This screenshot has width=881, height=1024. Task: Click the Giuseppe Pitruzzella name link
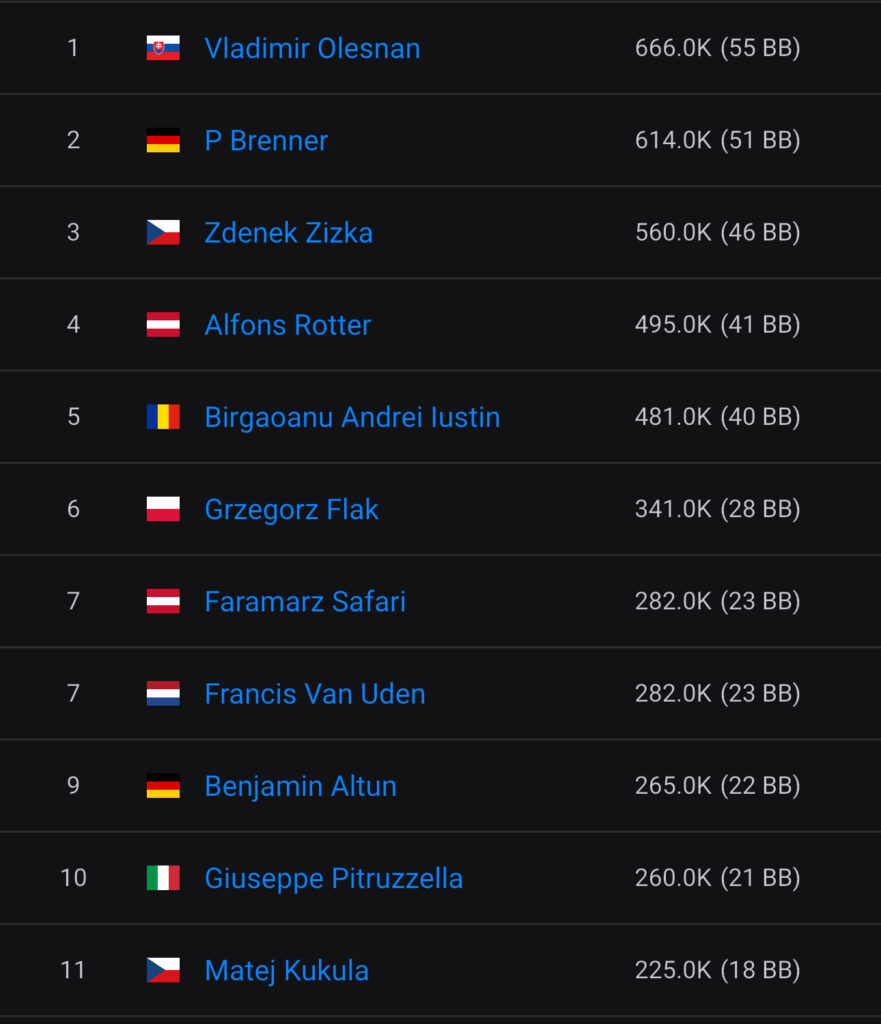pyautogui.click(x=333, y=879)
